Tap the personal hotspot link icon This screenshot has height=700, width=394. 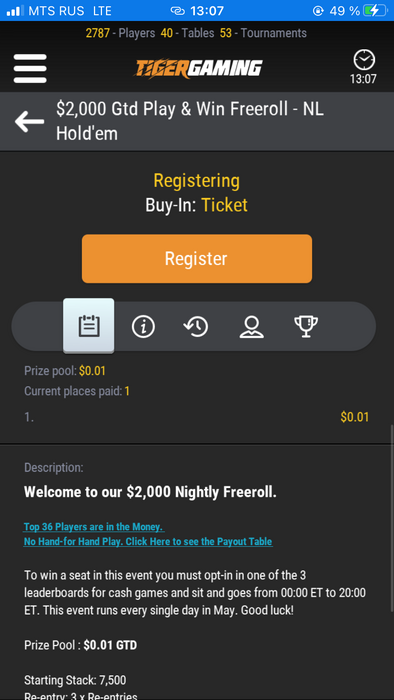point(178,11)
